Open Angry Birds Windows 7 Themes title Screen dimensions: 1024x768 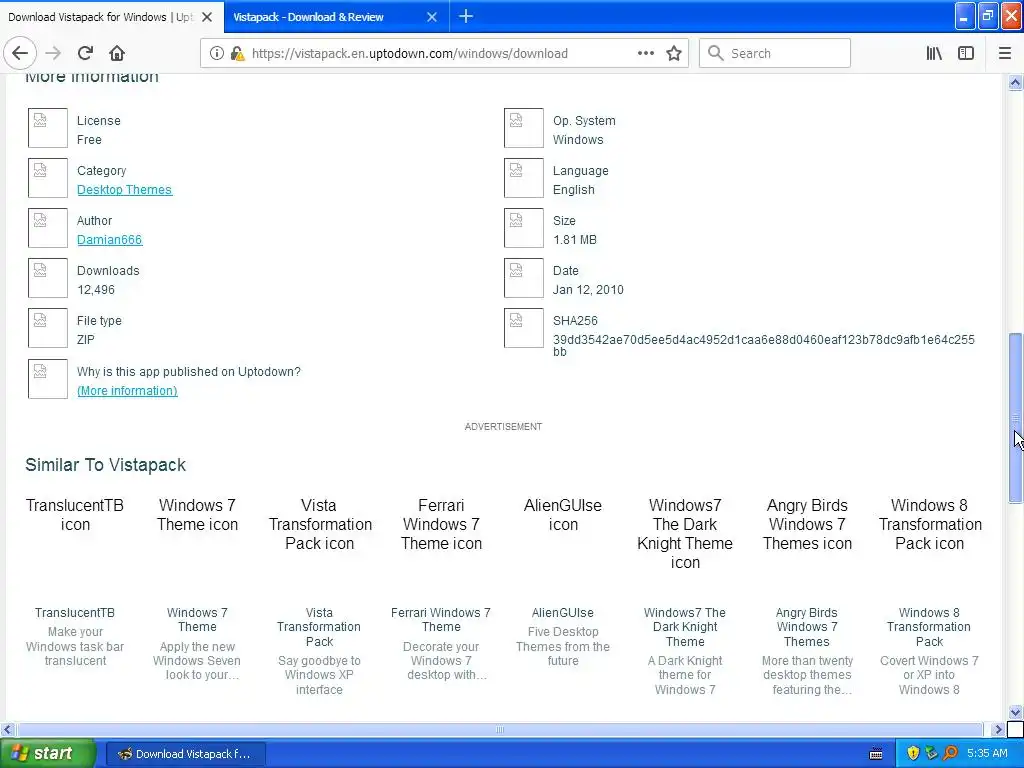coord(807,627)
